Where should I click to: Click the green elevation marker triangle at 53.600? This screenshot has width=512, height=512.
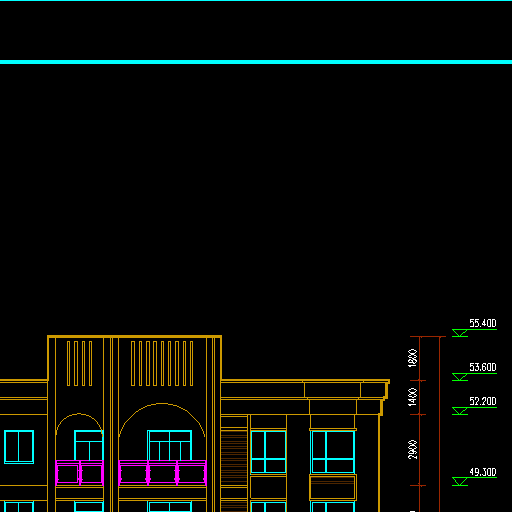(x=460, y=377)
